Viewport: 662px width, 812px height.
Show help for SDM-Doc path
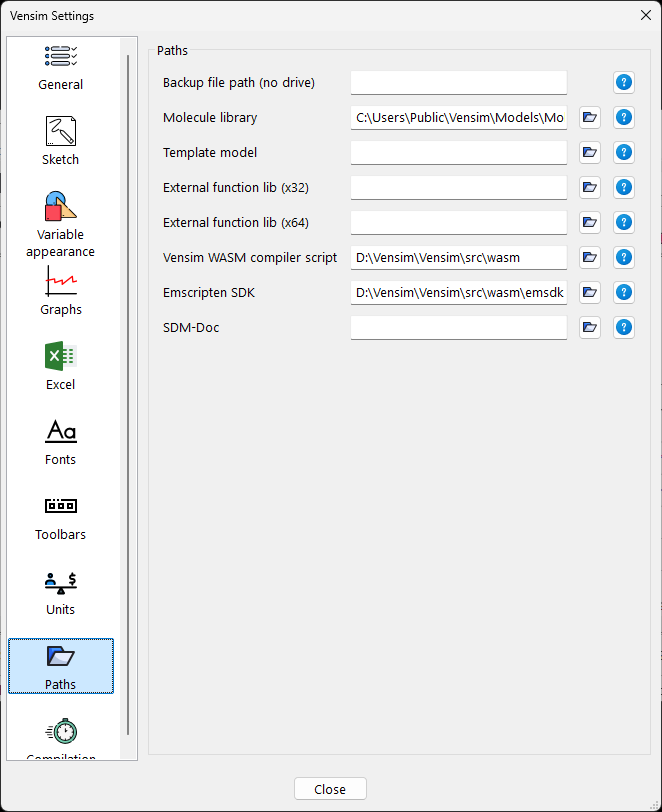624,328
